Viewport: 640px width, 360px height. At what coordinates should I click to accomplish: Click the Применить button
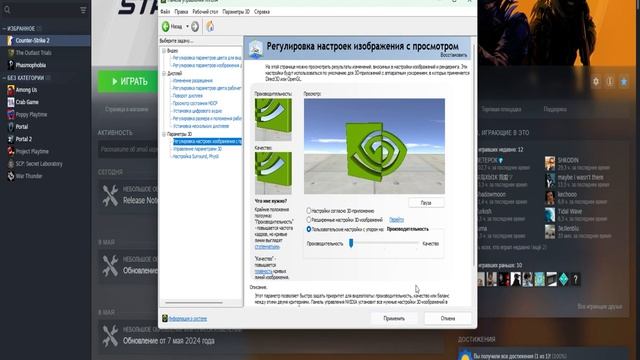pos(394,318)
